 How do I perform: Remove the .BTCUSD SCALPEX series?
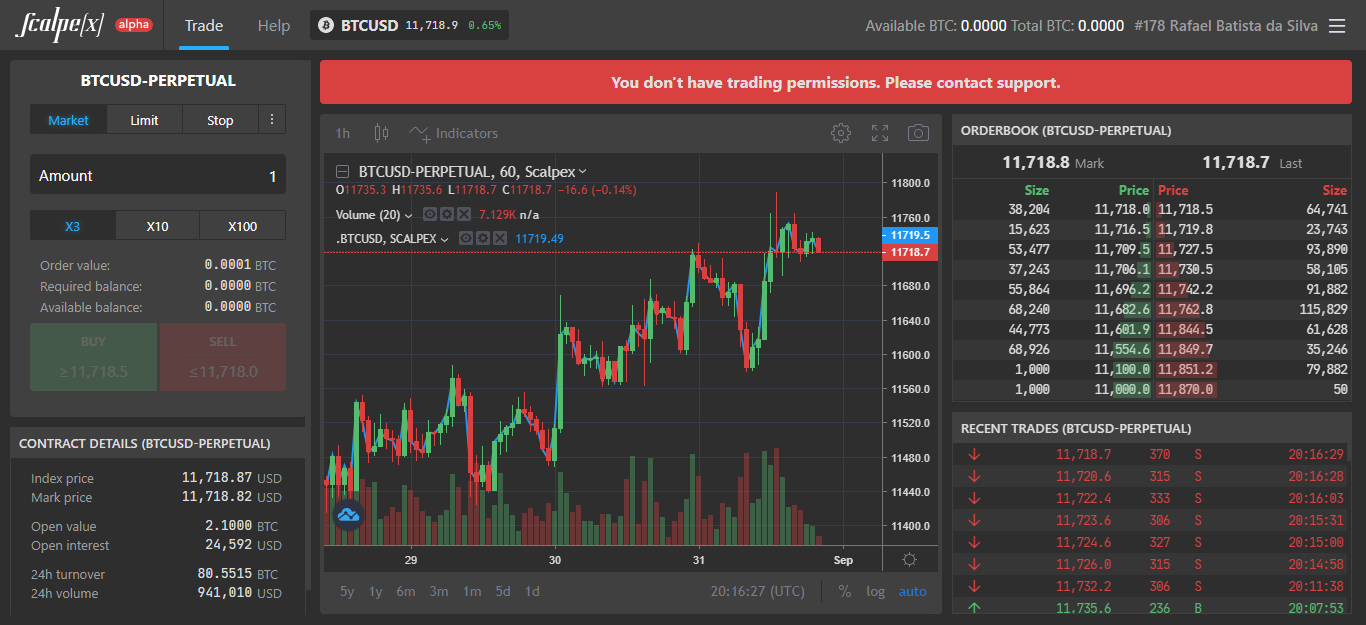tap(500, 238)
